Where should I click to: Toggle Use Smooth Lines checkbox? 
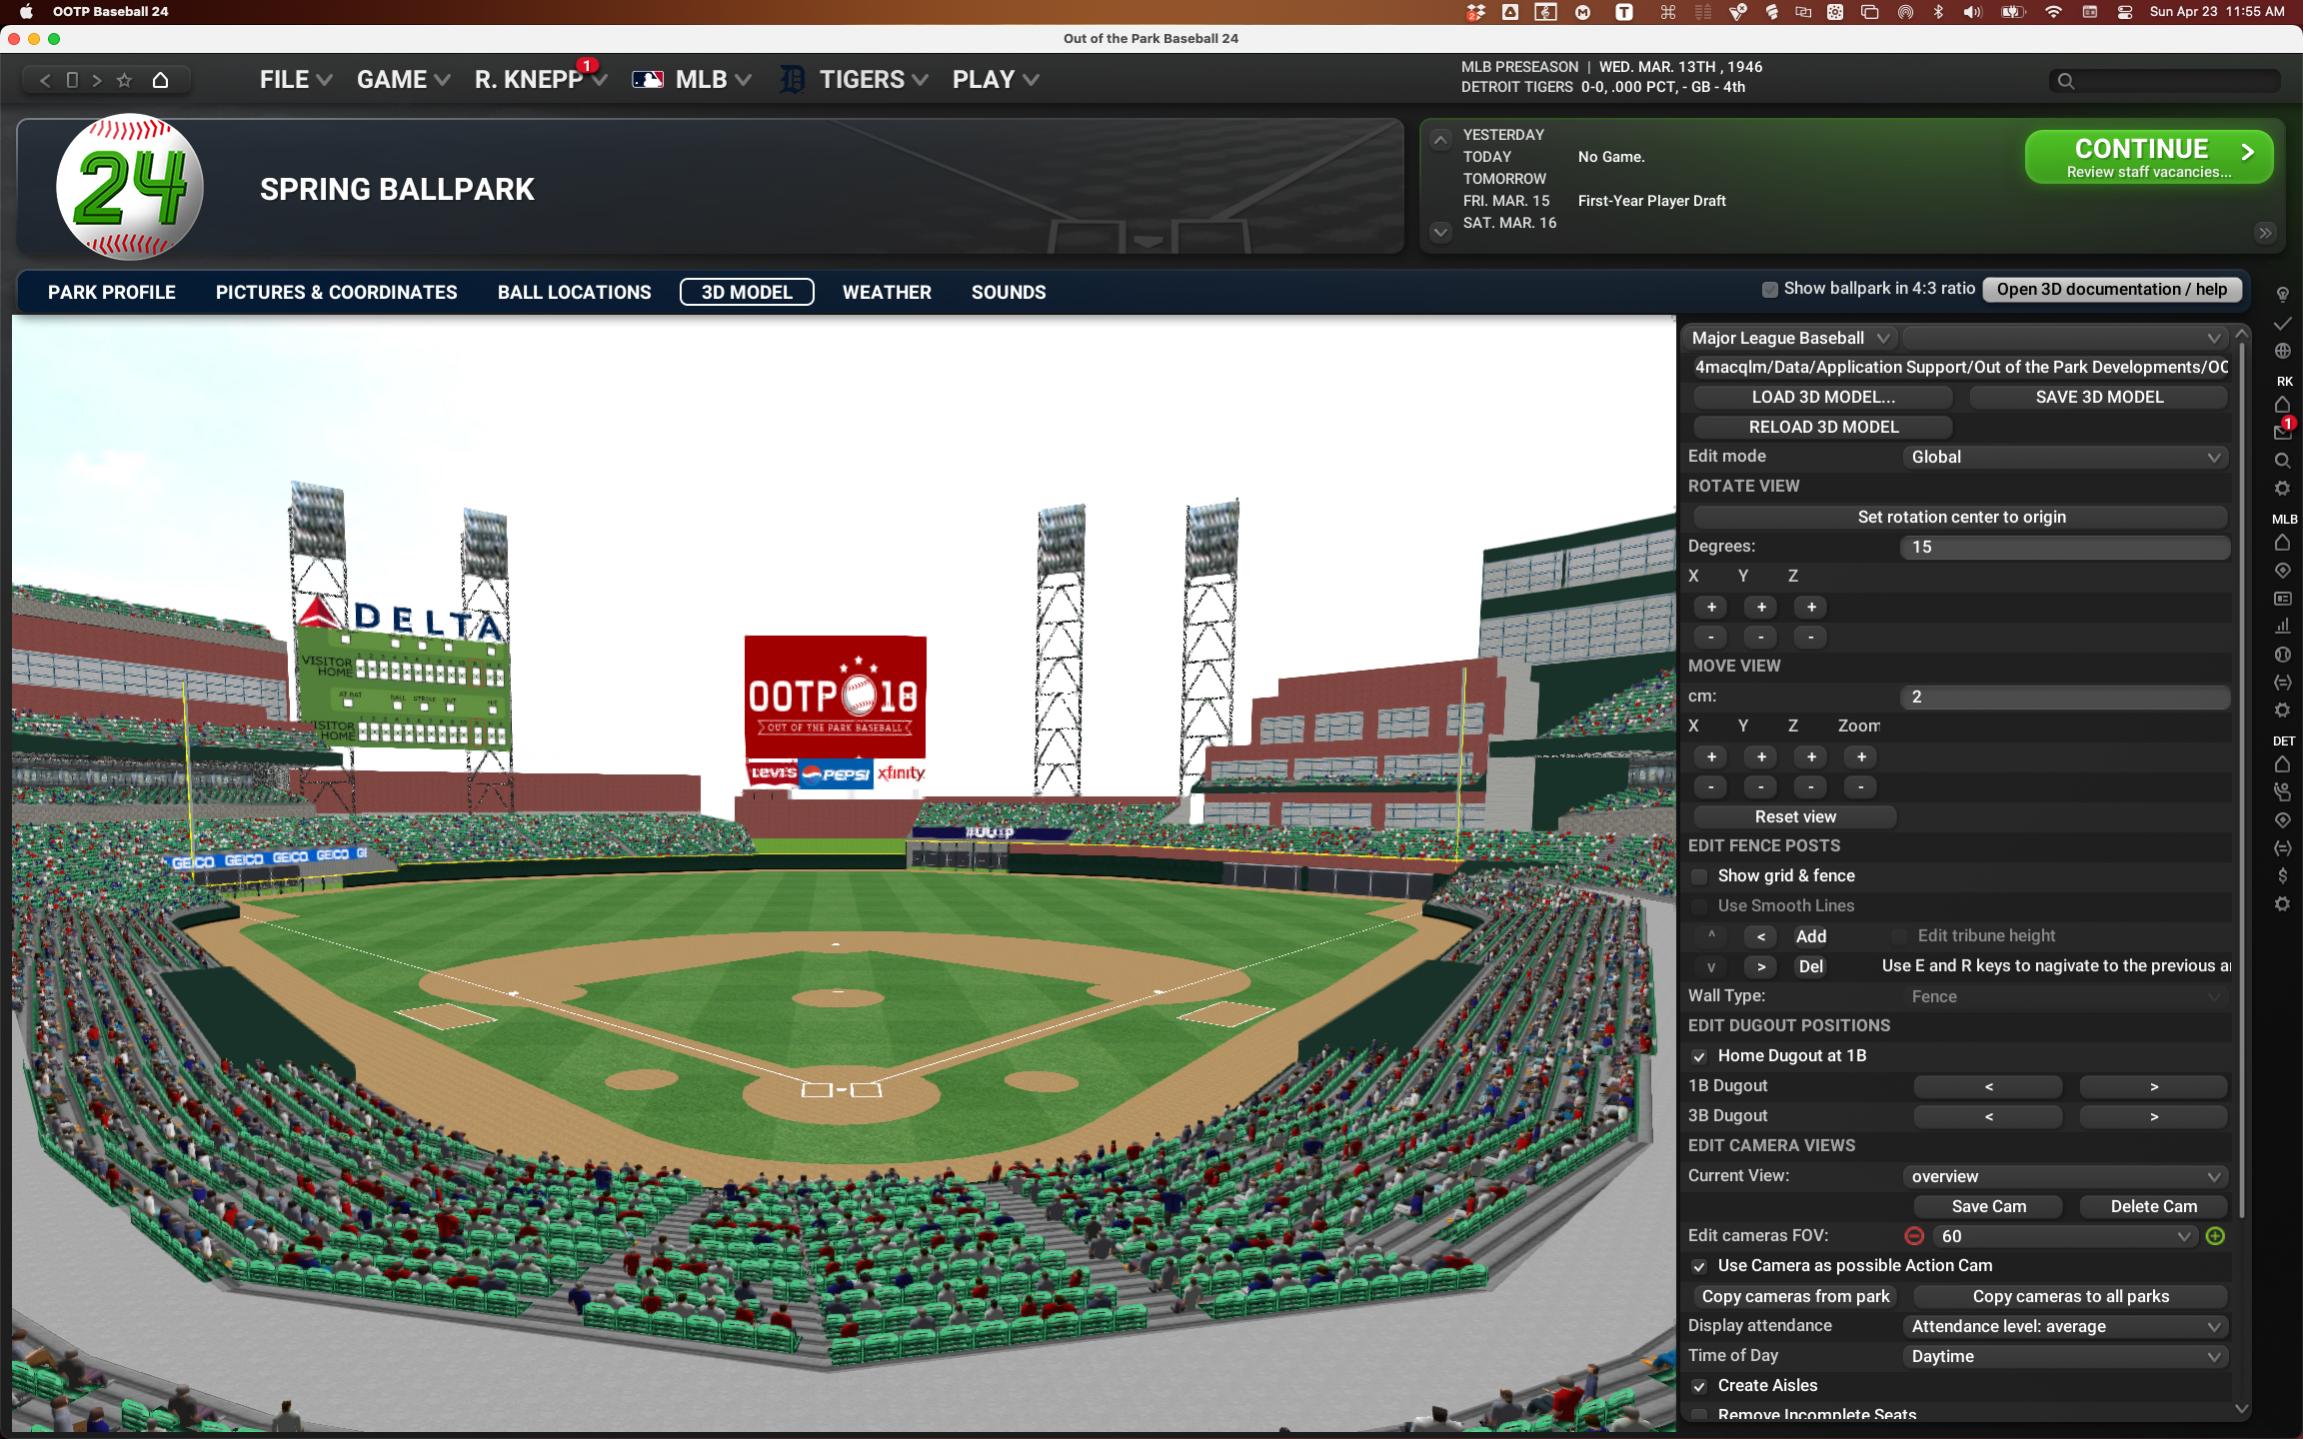(x=1699, y=906)
